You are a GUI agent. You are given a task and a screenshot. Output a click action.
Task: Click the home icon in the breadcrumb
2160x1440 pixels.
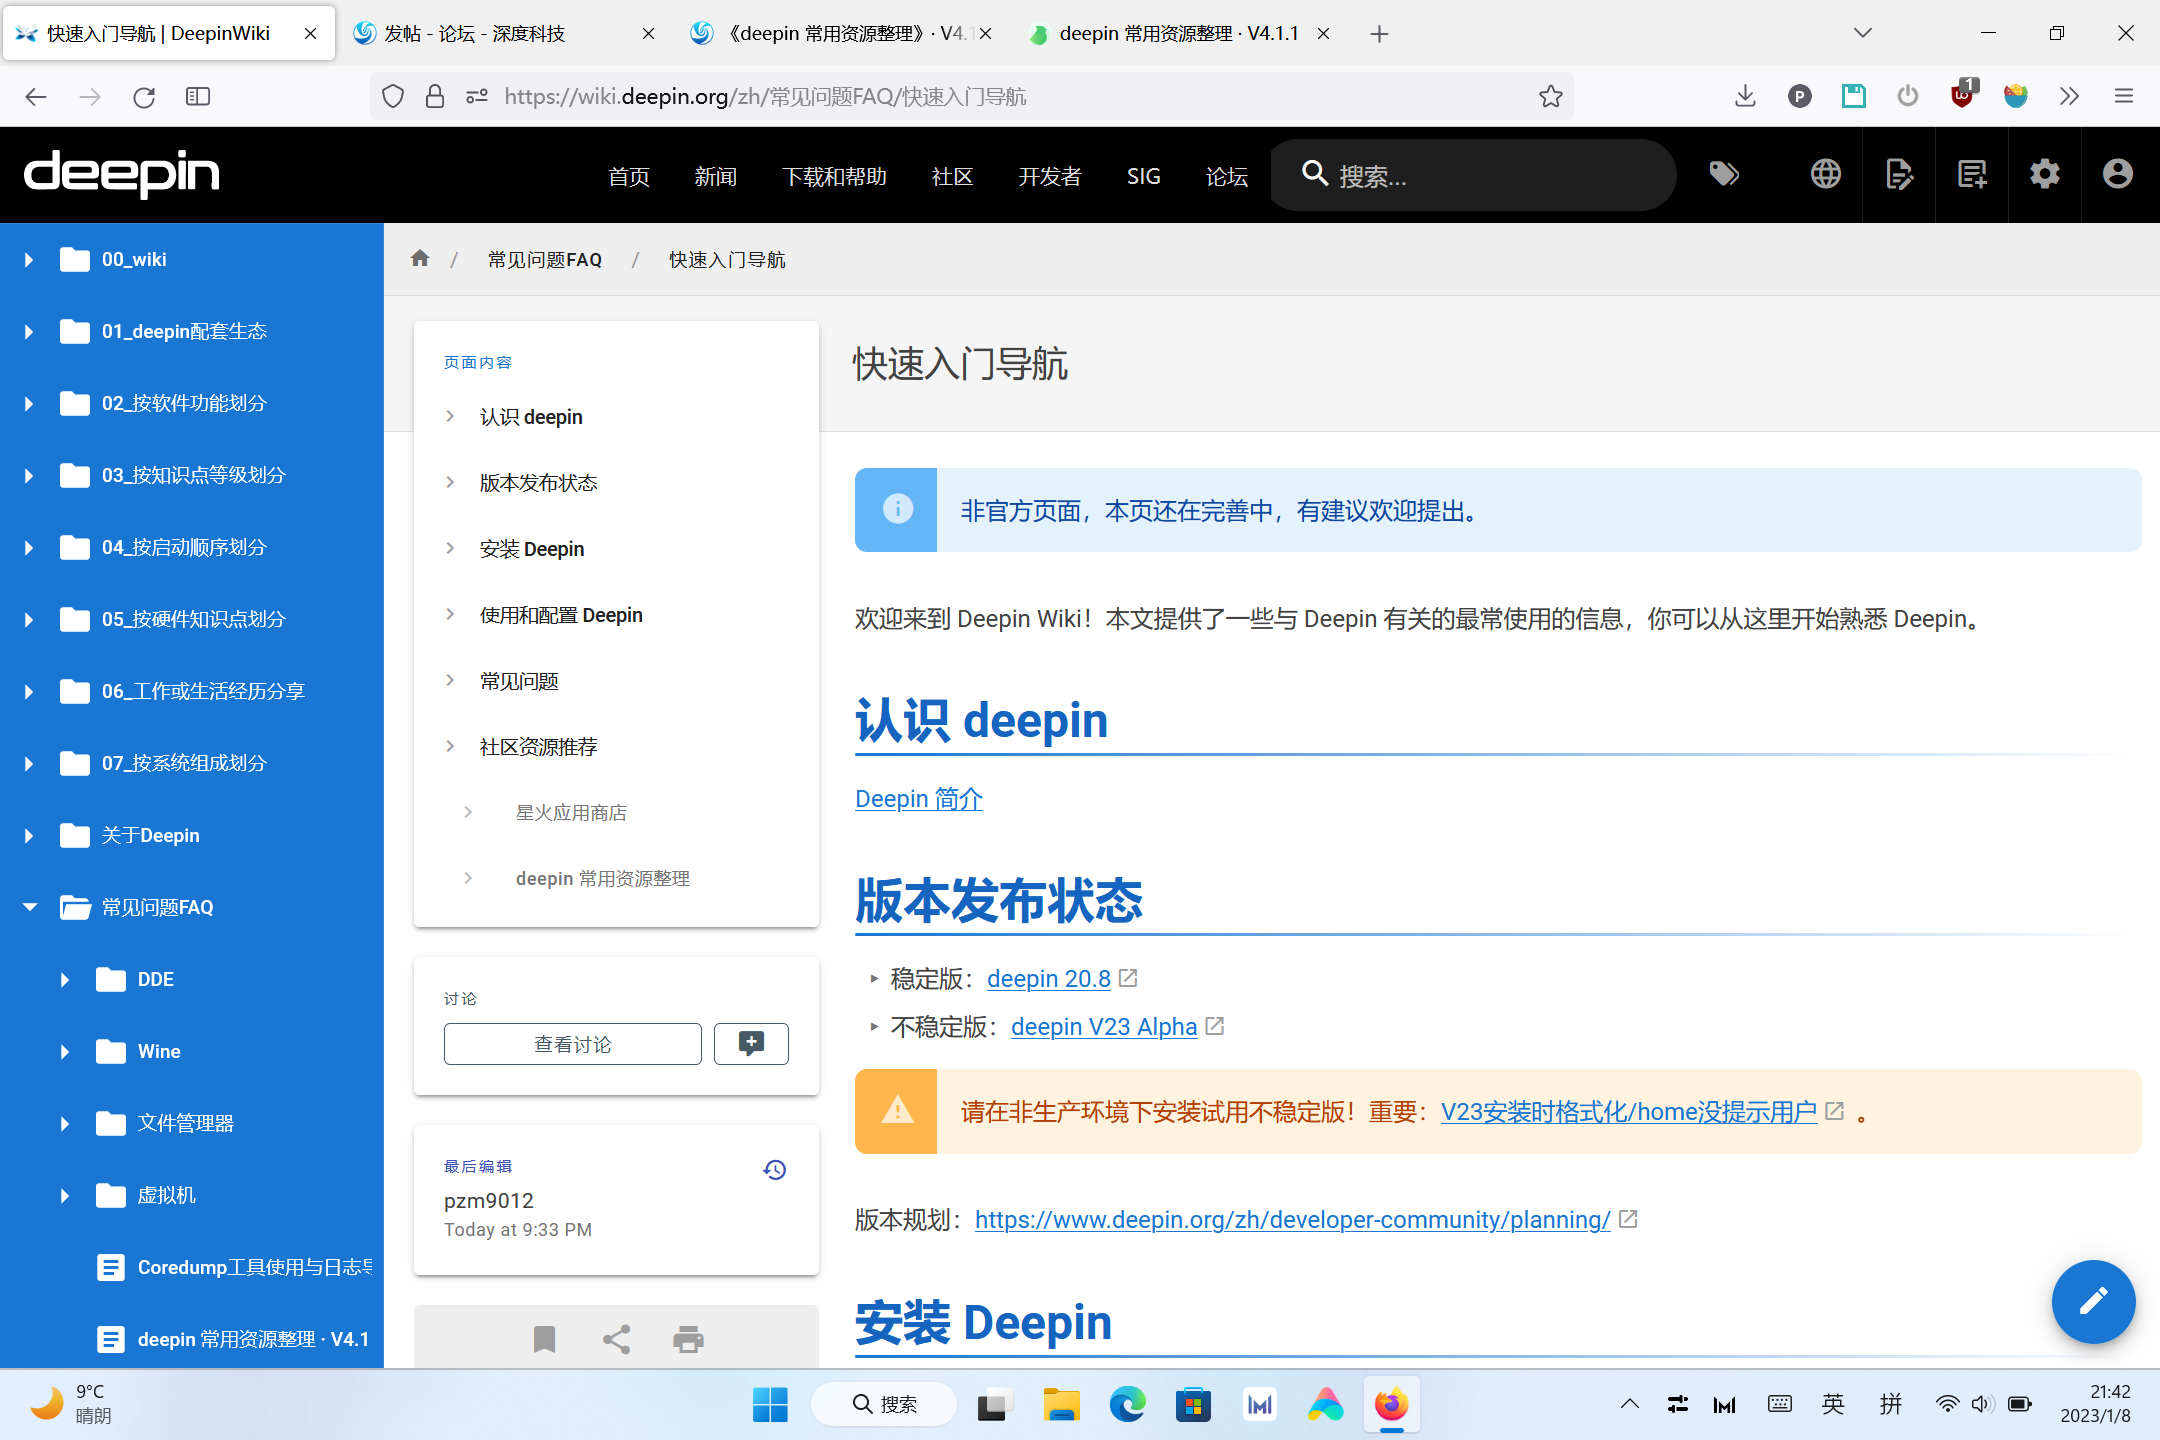click(x=420, y=258)
